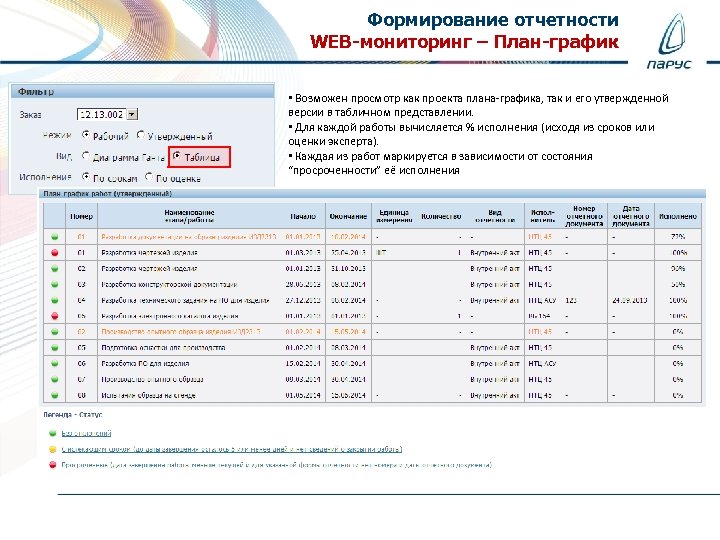Screen dimensions: 720x540
Task: Click the Исполнитель column header
Action: tap(542, 216)
